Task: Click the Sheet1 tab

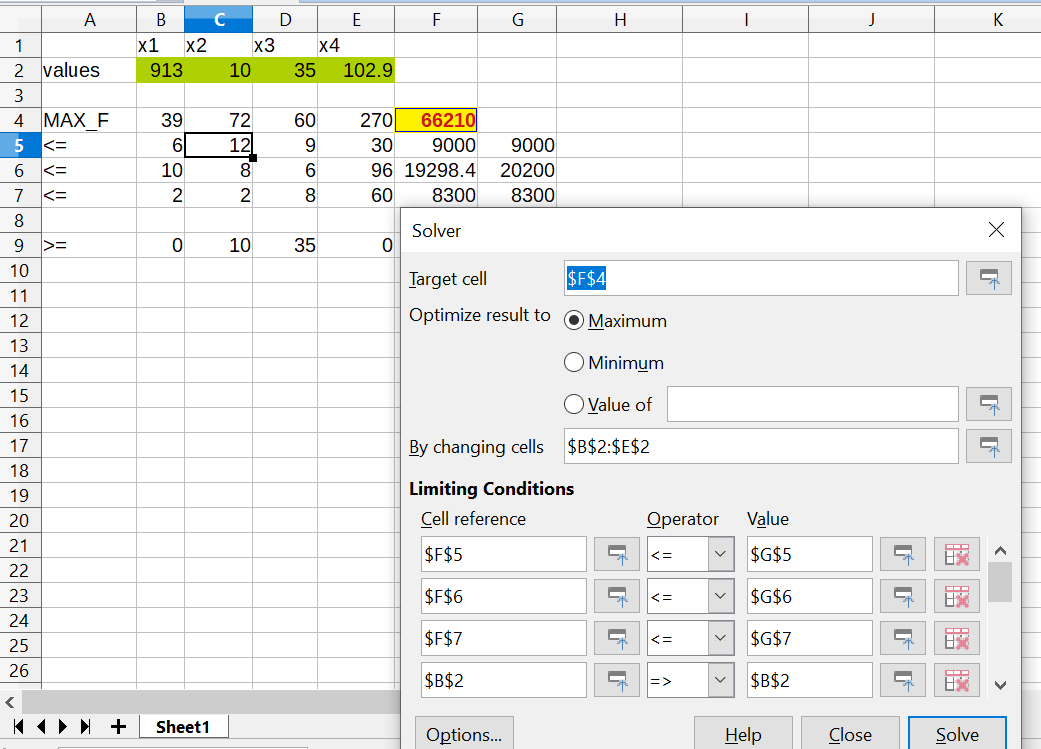Action: [183, 727]
